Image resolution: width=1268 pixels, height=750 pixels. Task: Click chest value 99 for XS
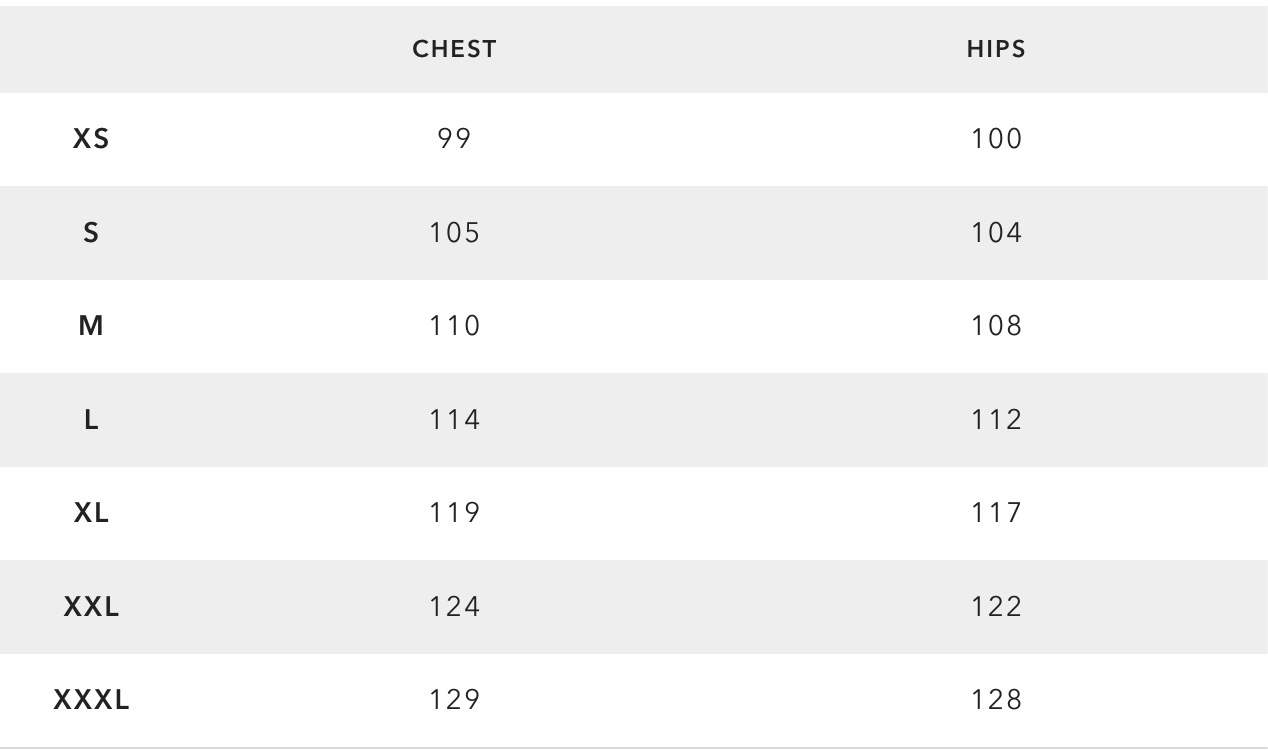[454, 139]
